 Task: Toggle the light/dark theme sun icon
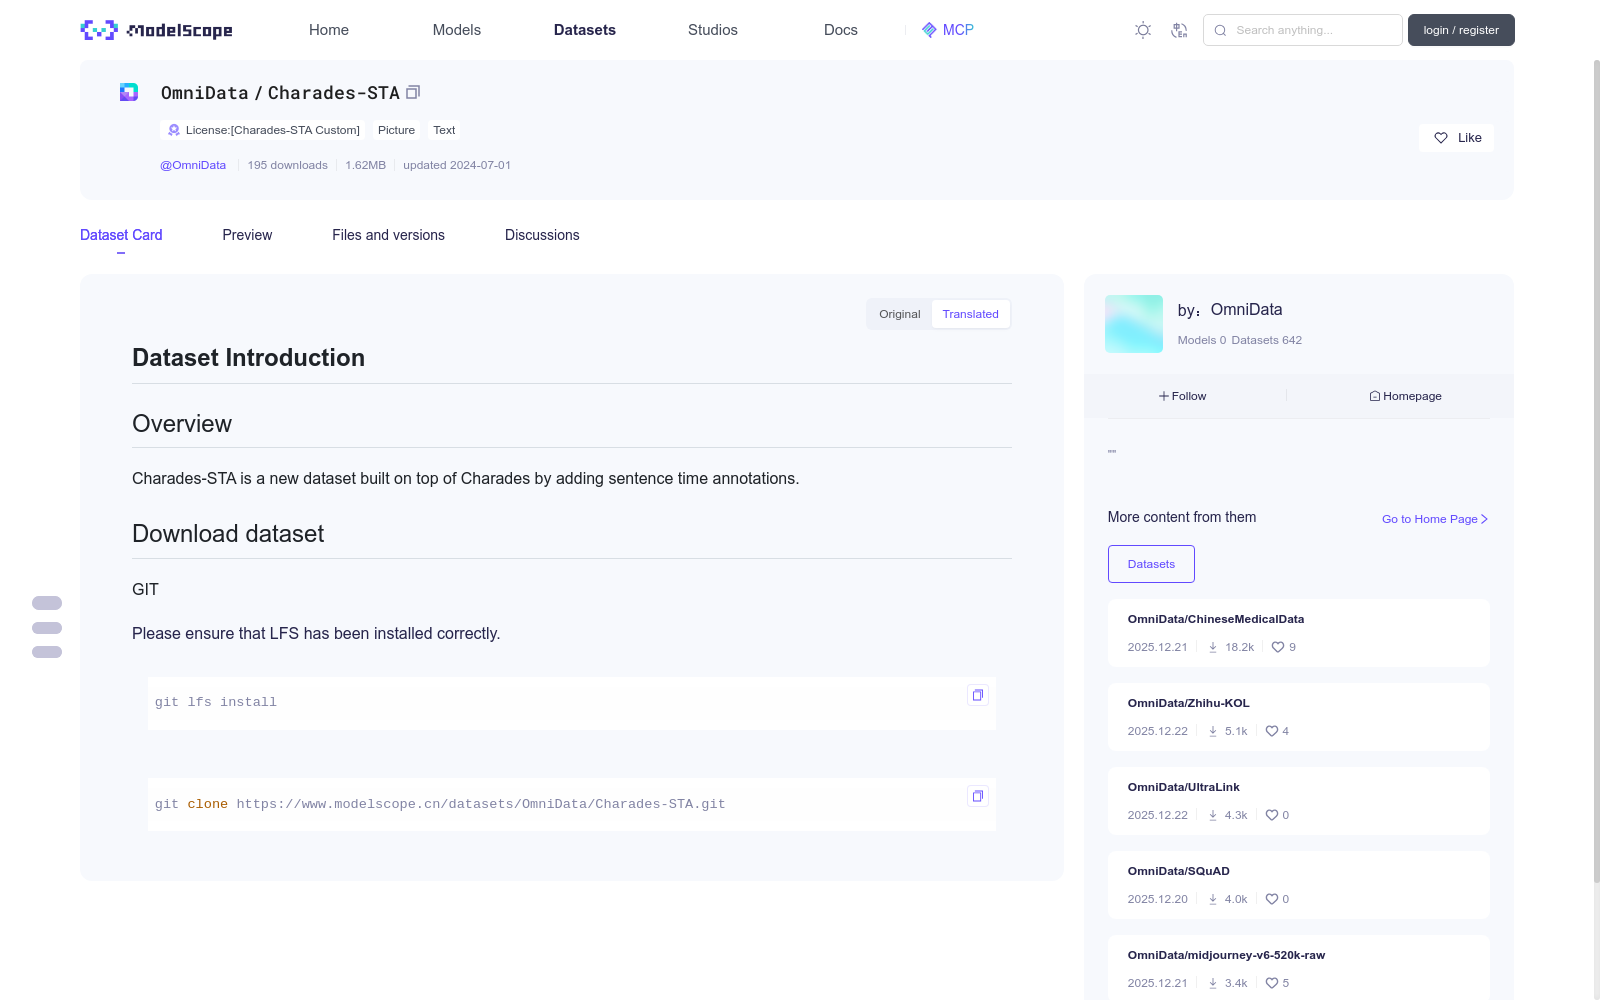(x=1143, y=30)
